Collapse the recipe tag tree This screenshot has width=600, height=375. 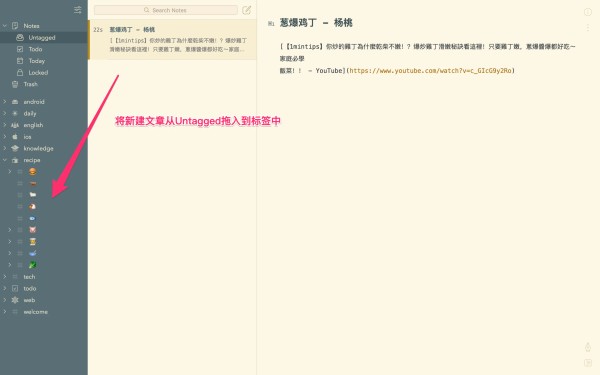pyautogui.click(x=5, y=160)
